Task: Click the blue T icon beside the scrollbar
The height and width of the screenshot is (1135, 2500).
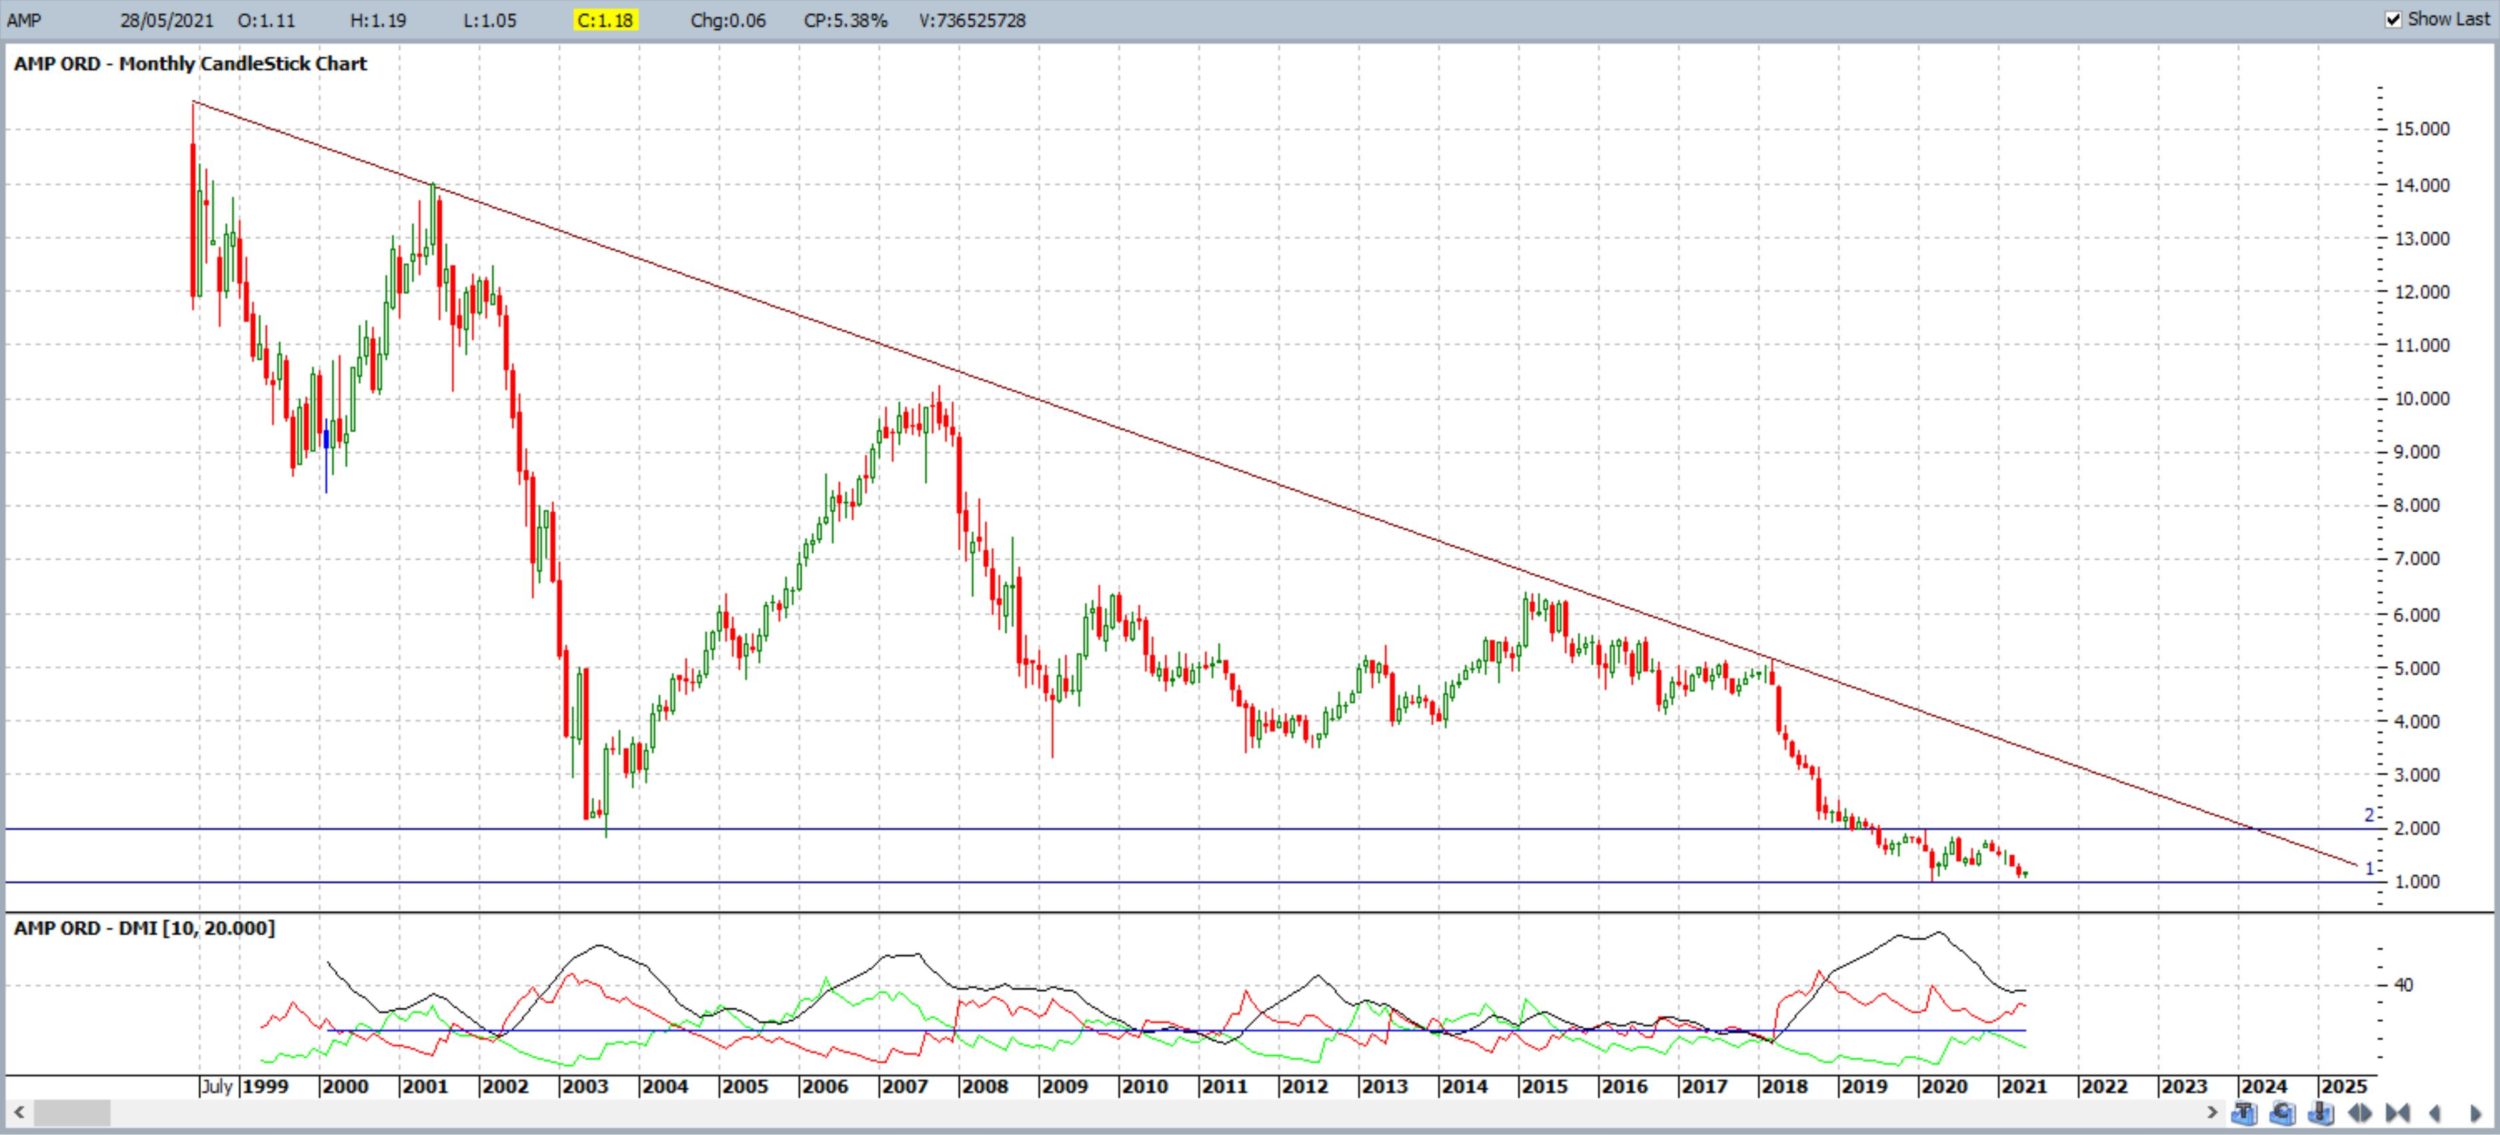Action: click(x=2244, y=1113)
